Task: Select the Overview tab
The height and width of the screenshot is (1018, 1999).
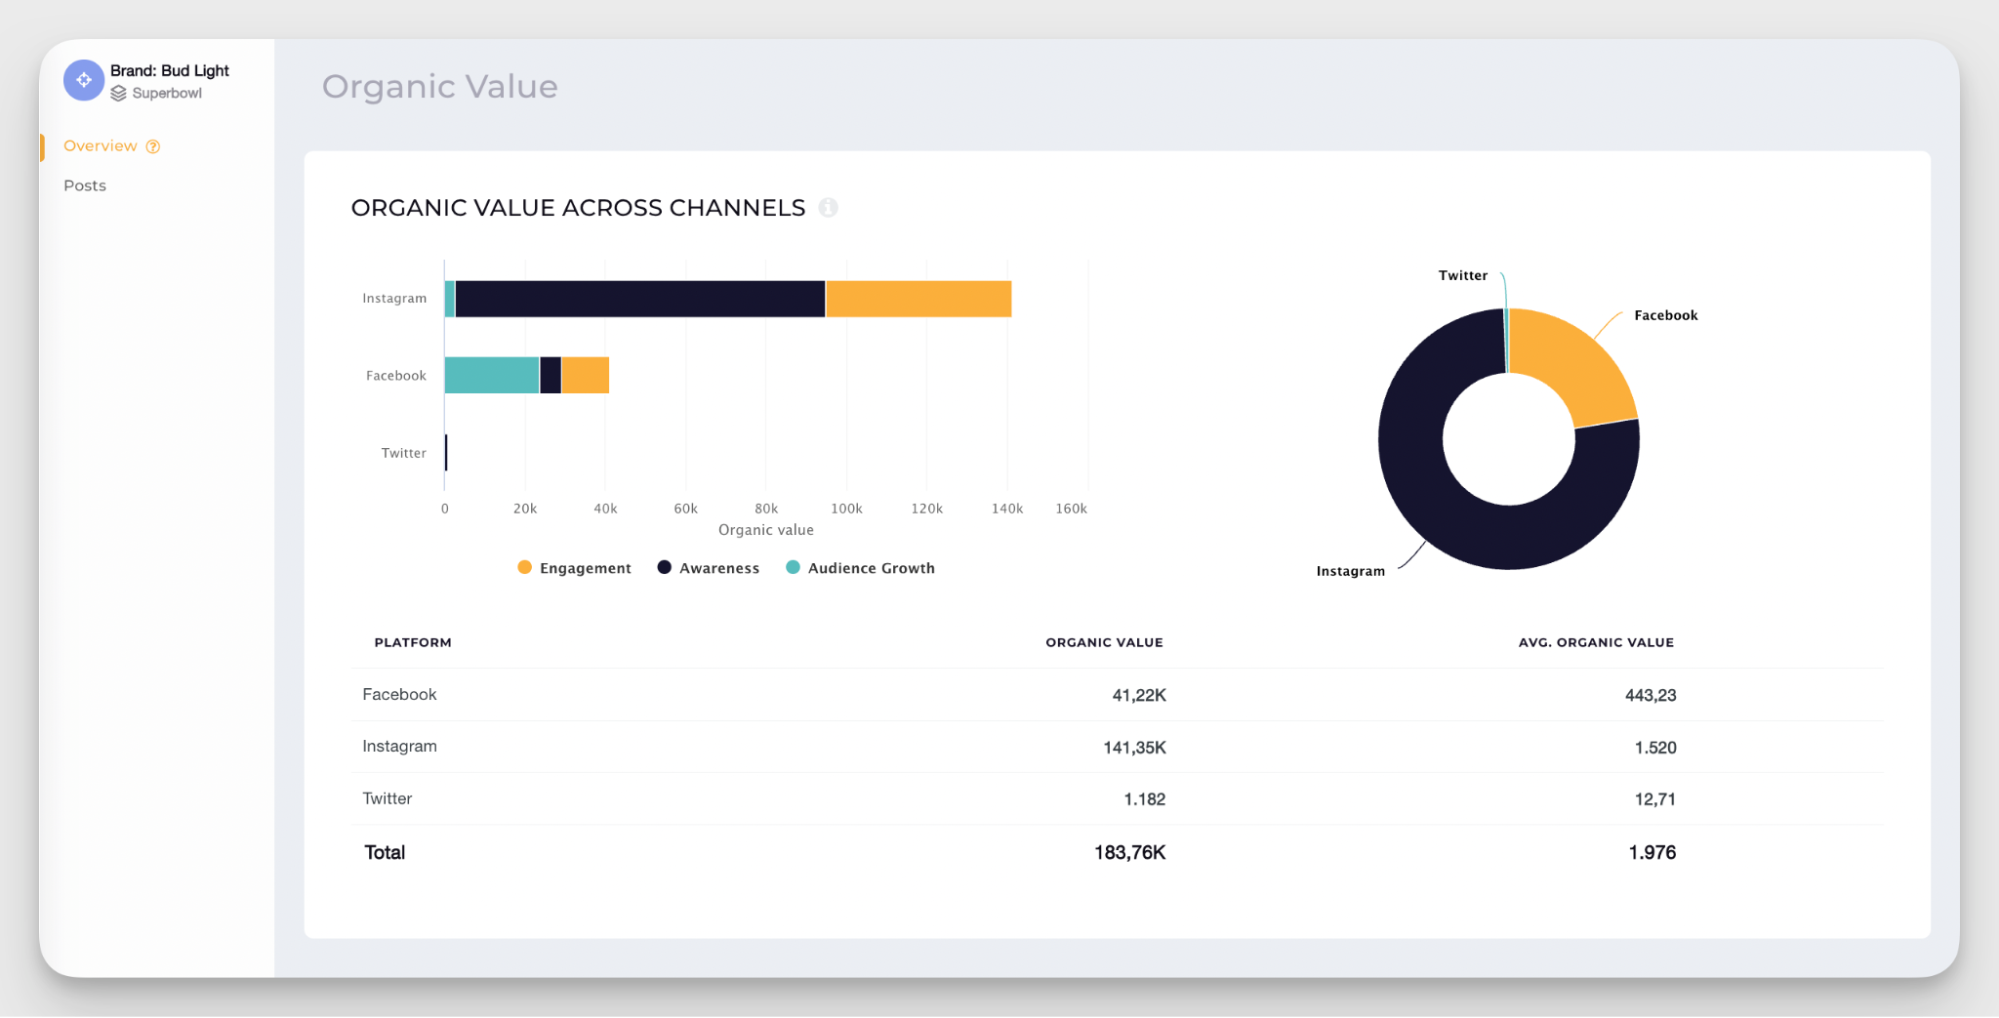Action: pyautogui.click(x=100, y=146)
